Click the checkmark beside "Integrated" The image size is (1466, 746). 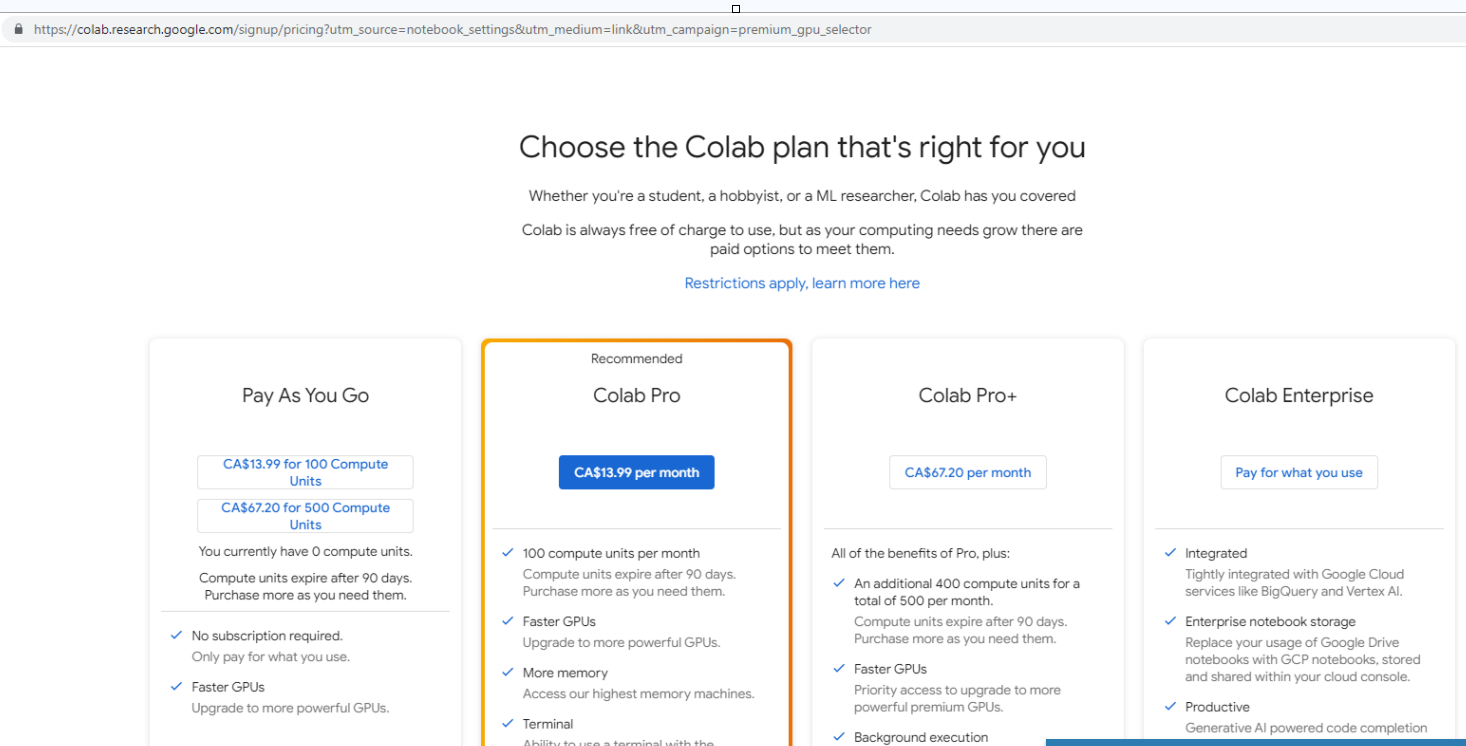pos(1170,553)
